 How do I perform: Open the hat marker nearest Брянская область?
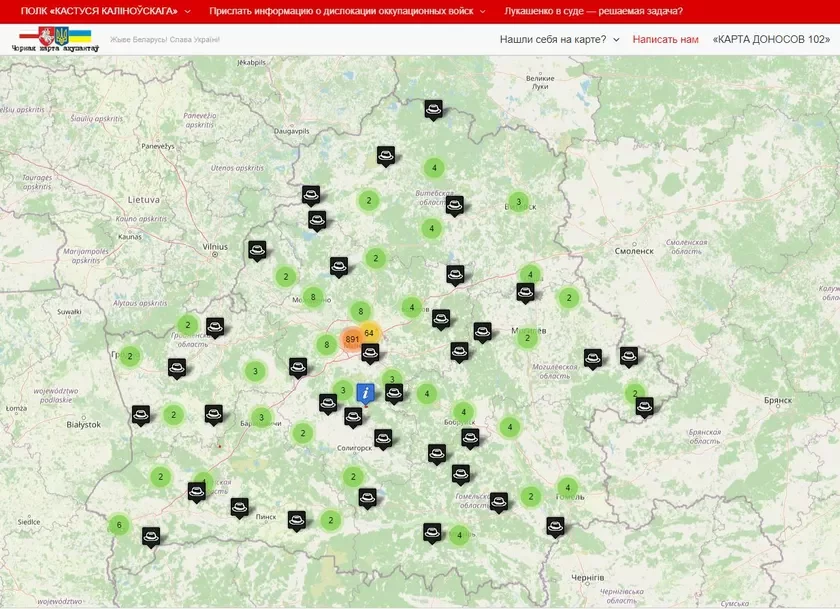coord(644,405)
